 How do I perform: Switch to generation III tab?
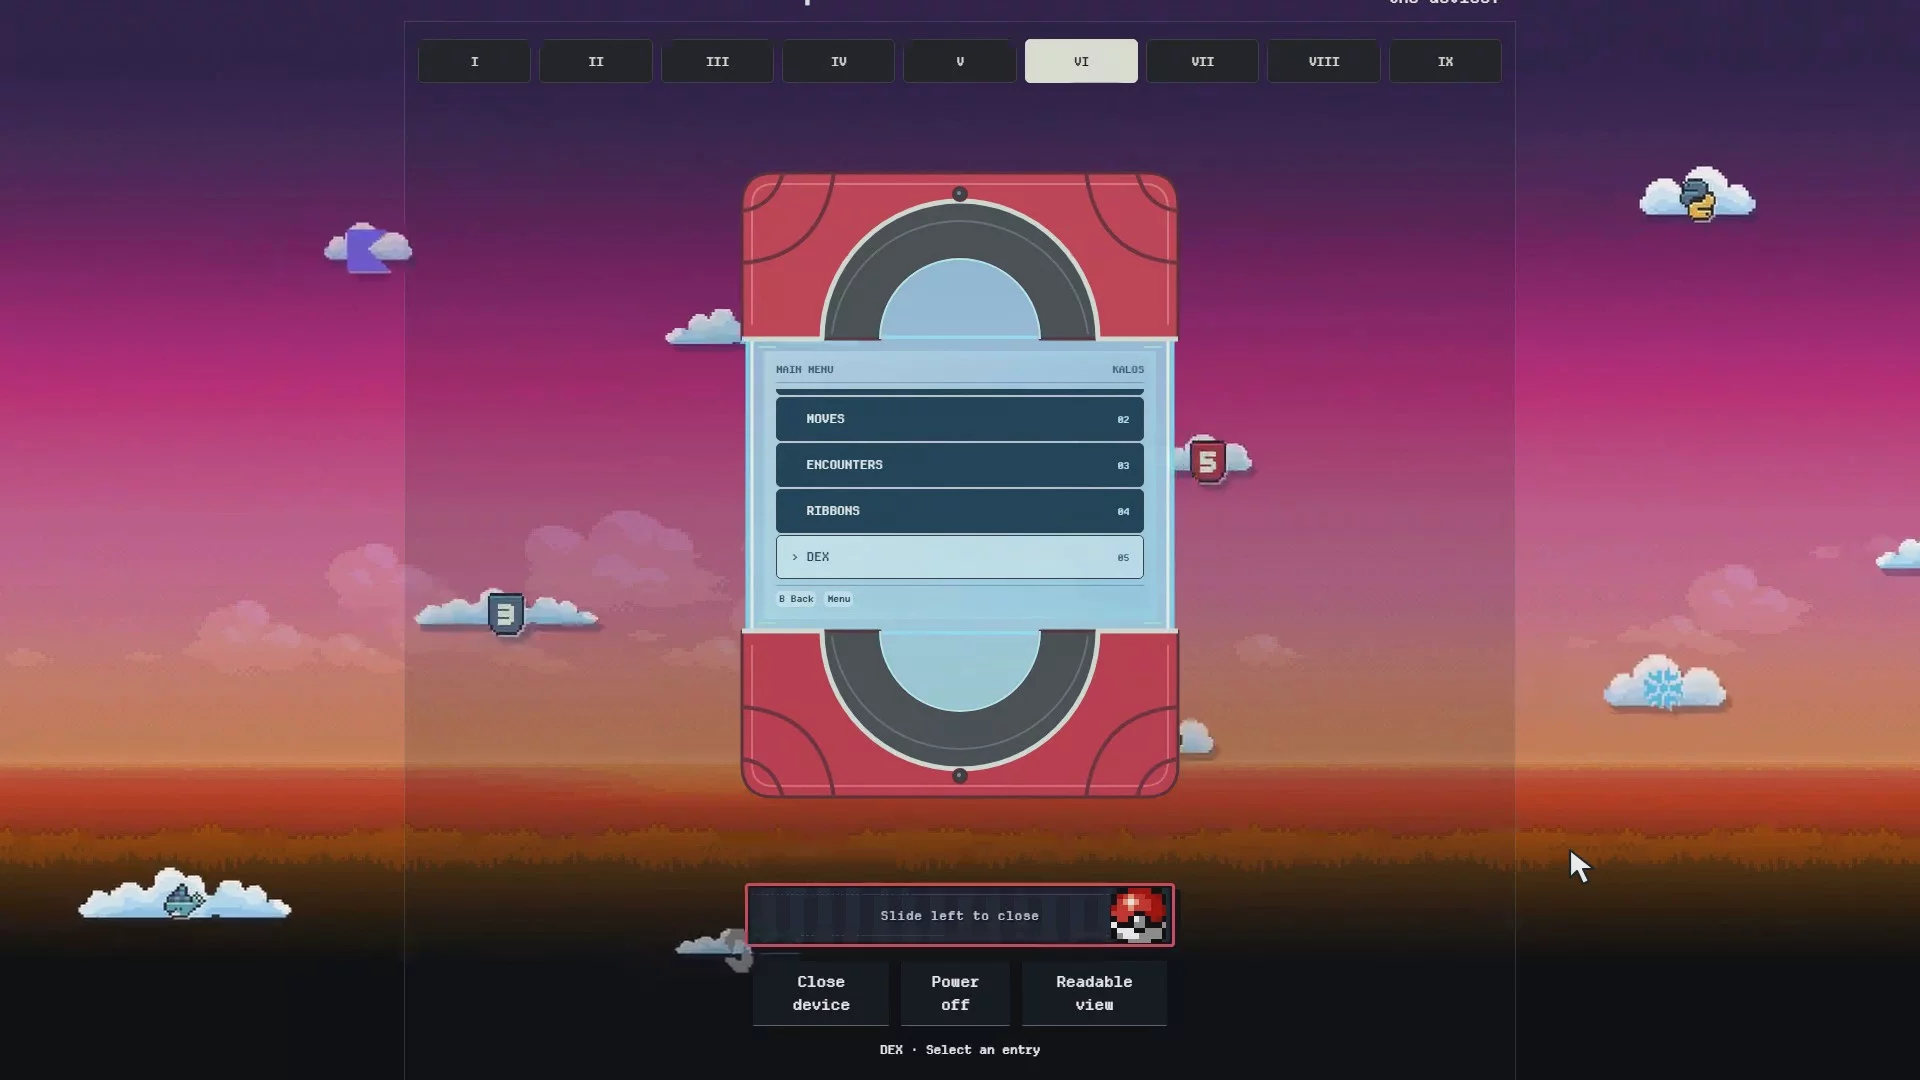(717, 61)
